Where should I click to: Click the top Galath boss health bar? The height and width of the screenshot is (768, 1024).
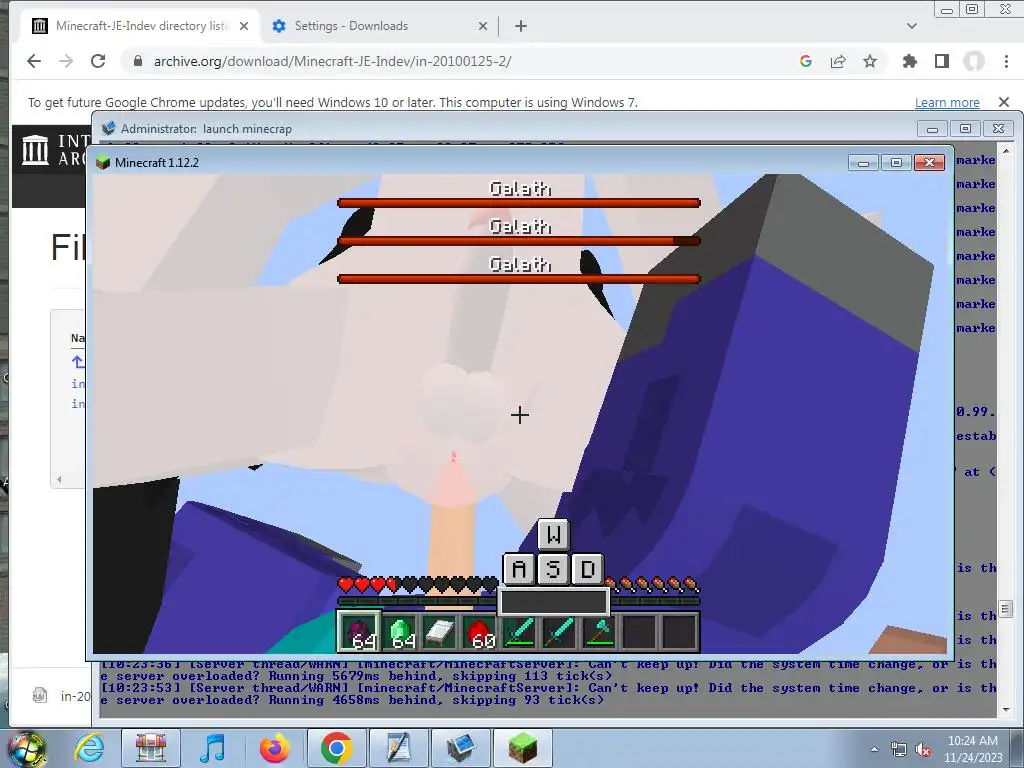click(519, 203)
